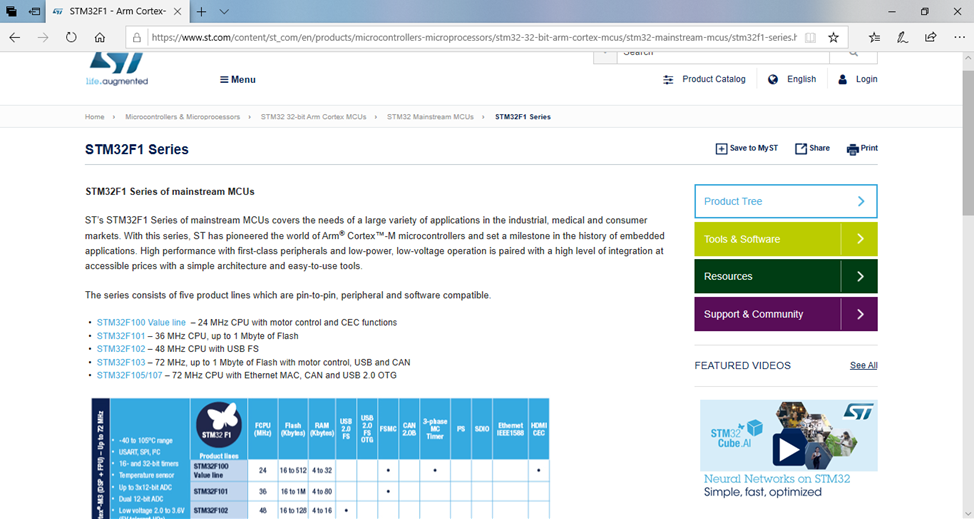974x519 pixels.
Task: Open Microcontrollers & Microprocessors breadcrumb
Action: coord(183,117)
